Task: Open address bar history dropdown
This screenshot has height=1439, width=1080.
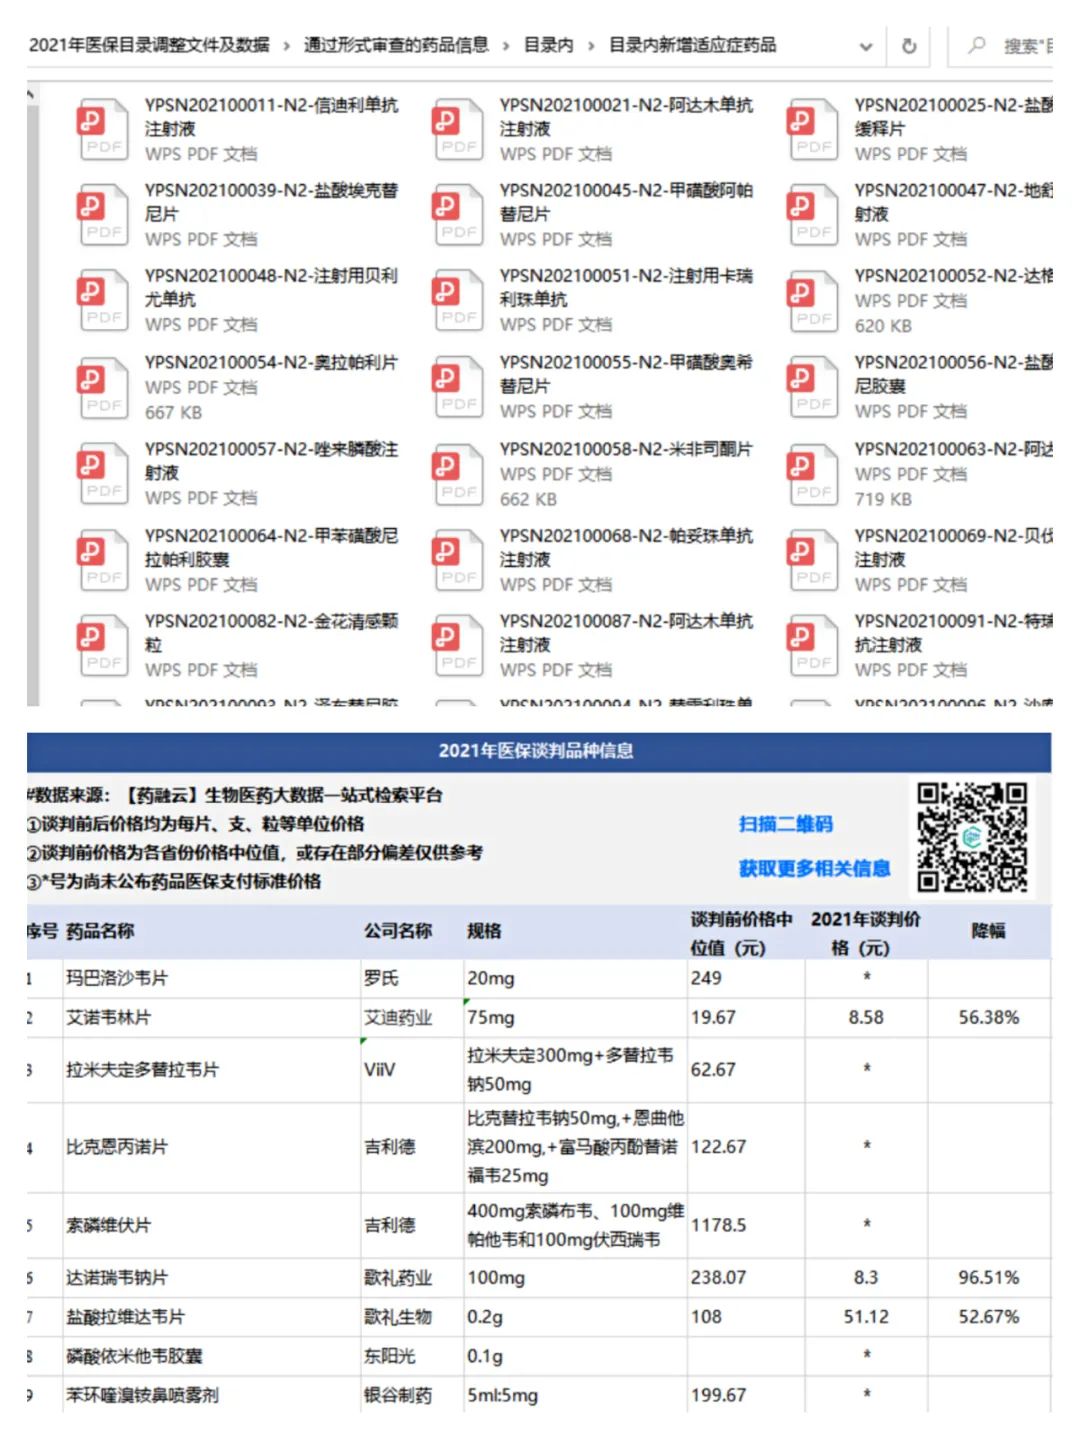Action: click(866, 46)
